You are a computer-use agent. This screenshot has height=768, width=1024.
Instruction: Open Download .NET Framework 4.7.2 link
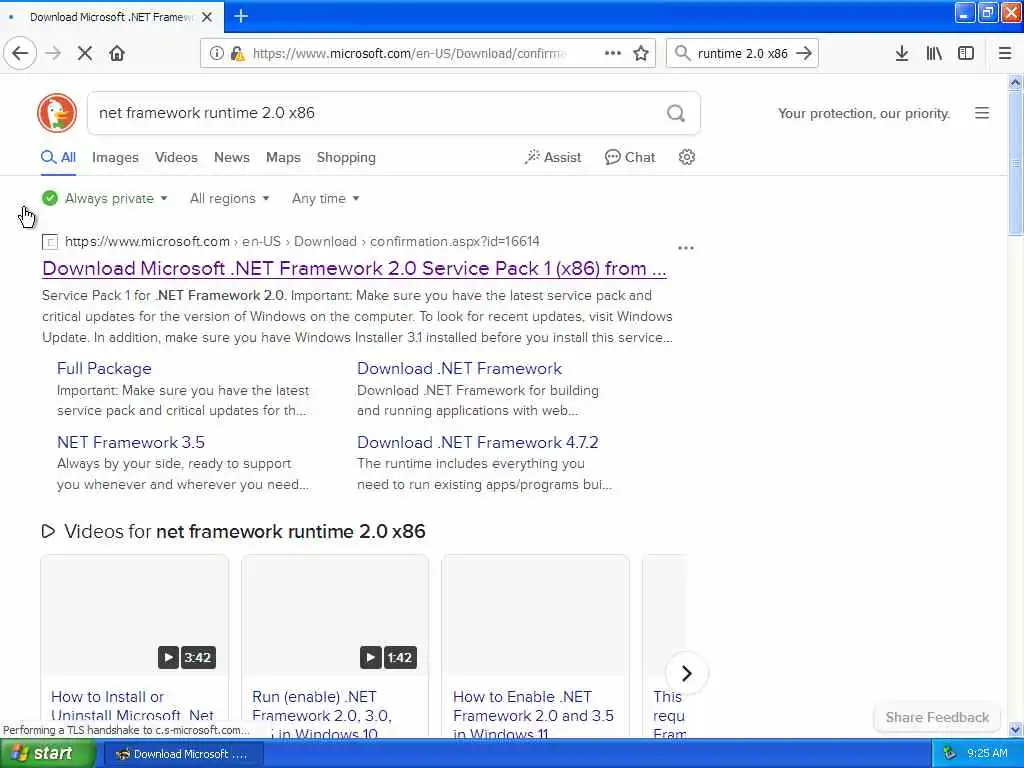[477, 442]
